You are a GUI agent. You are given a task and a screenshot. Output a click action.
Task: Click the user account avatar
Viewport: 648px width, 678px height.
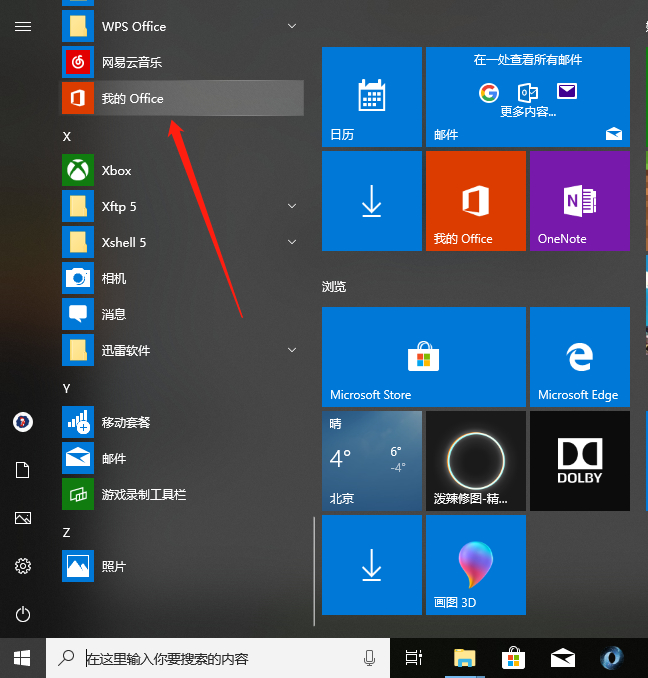tap(23, 422)
